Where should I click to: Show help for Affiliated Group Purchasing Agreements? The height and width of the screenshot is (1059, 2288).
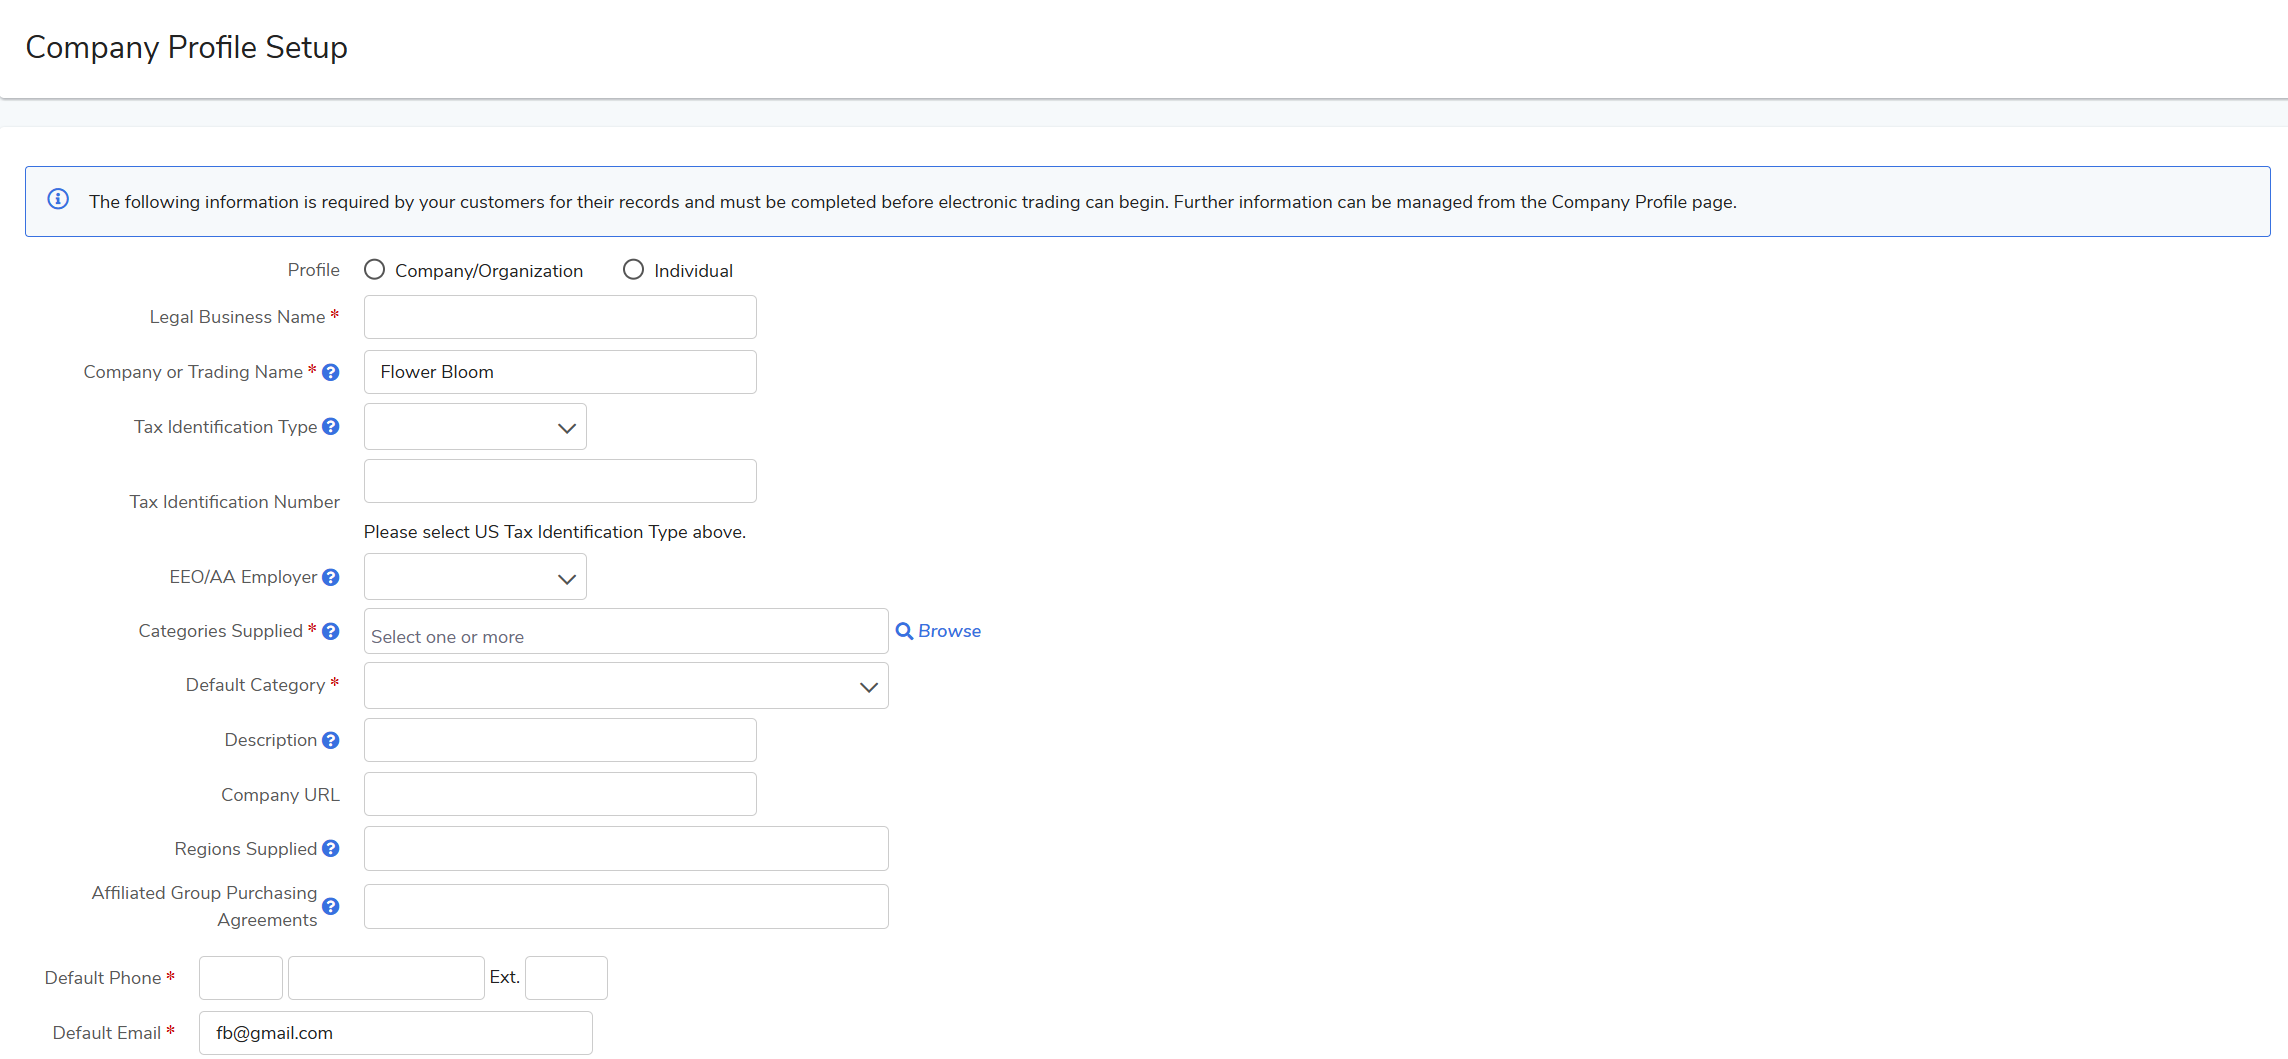click(331, 906)
